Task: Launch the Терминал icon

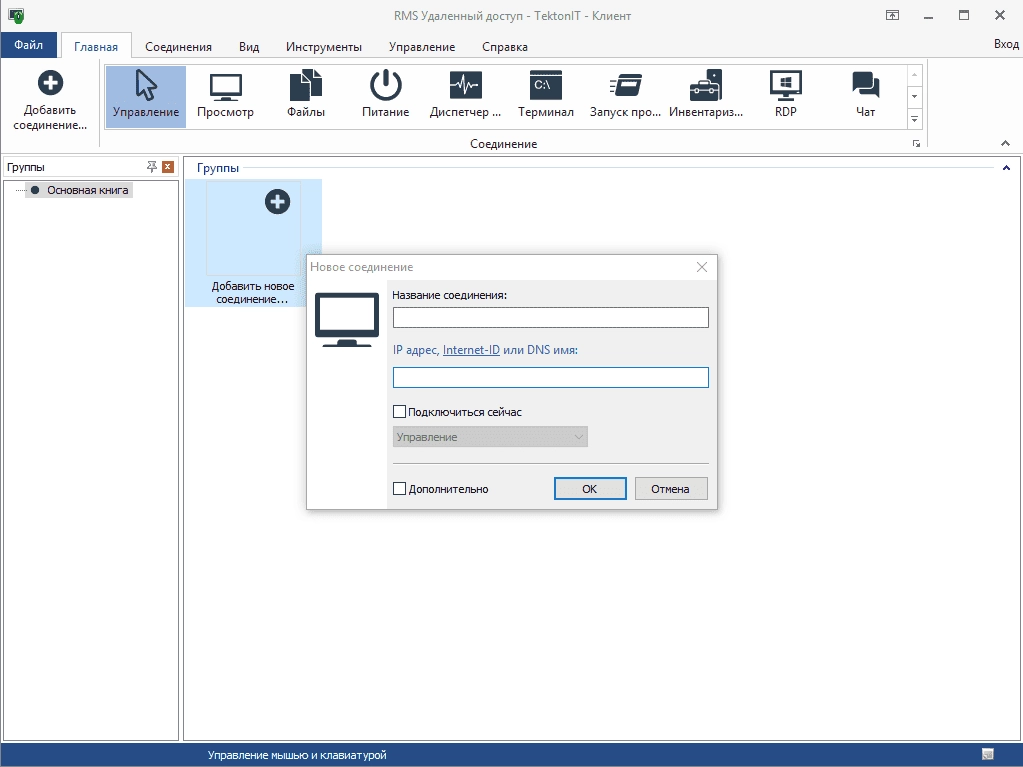Action: click(545, 97)
